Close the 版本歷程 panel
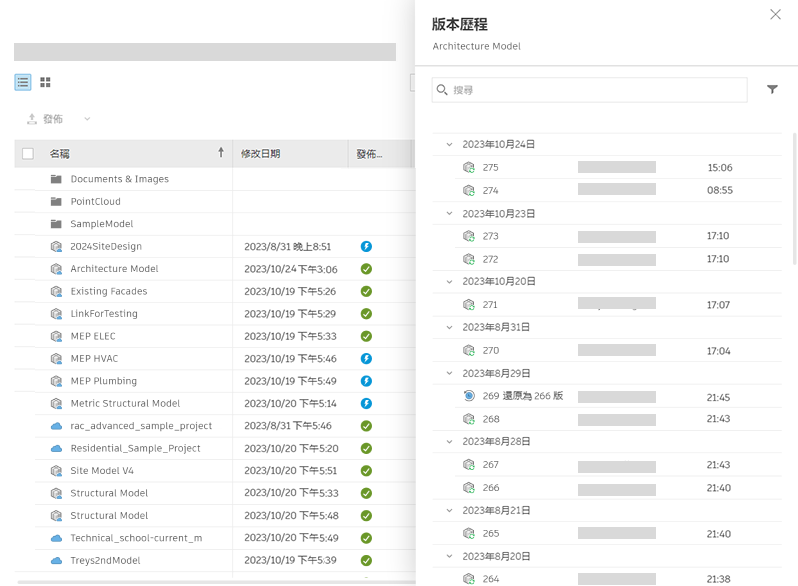798x586 pixels. (775, 15)
